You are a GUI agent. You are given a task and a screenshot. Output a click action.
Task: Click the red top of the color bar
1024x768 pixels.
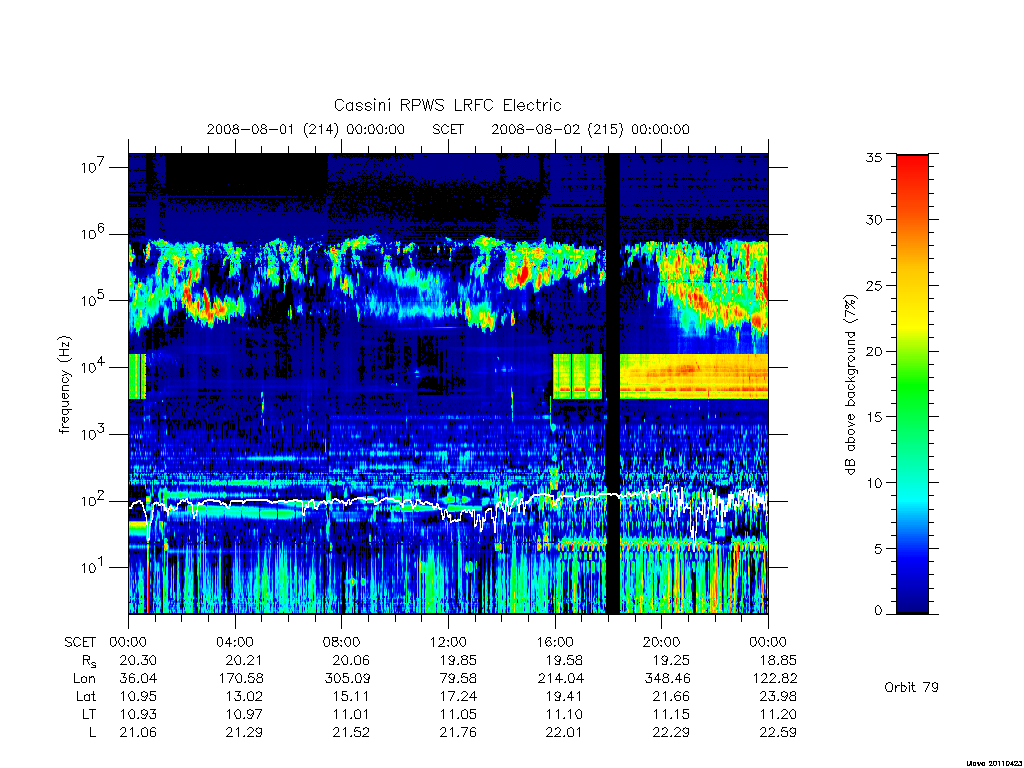(x=912, y=170)
